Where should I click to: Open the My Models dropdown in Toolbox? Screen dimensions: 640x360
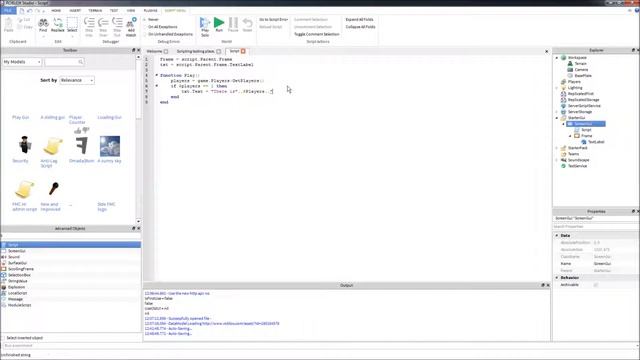pyautogui.click(x=22, y=62)
